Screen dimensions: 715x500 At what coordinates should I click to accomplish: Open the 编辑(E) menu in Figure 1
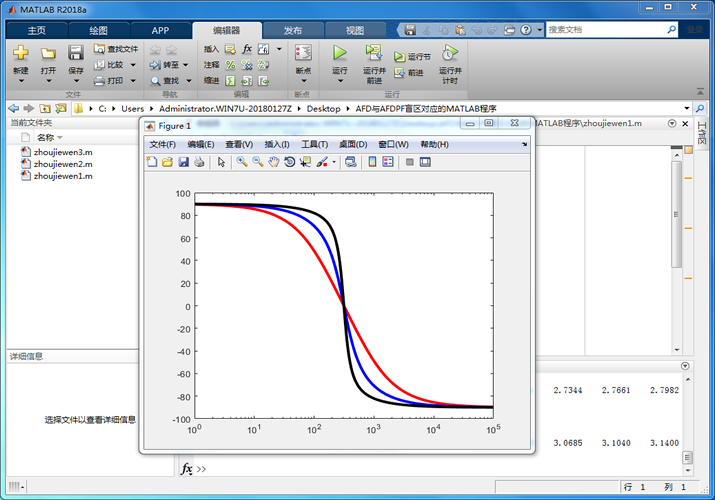[x=201, y=144]
